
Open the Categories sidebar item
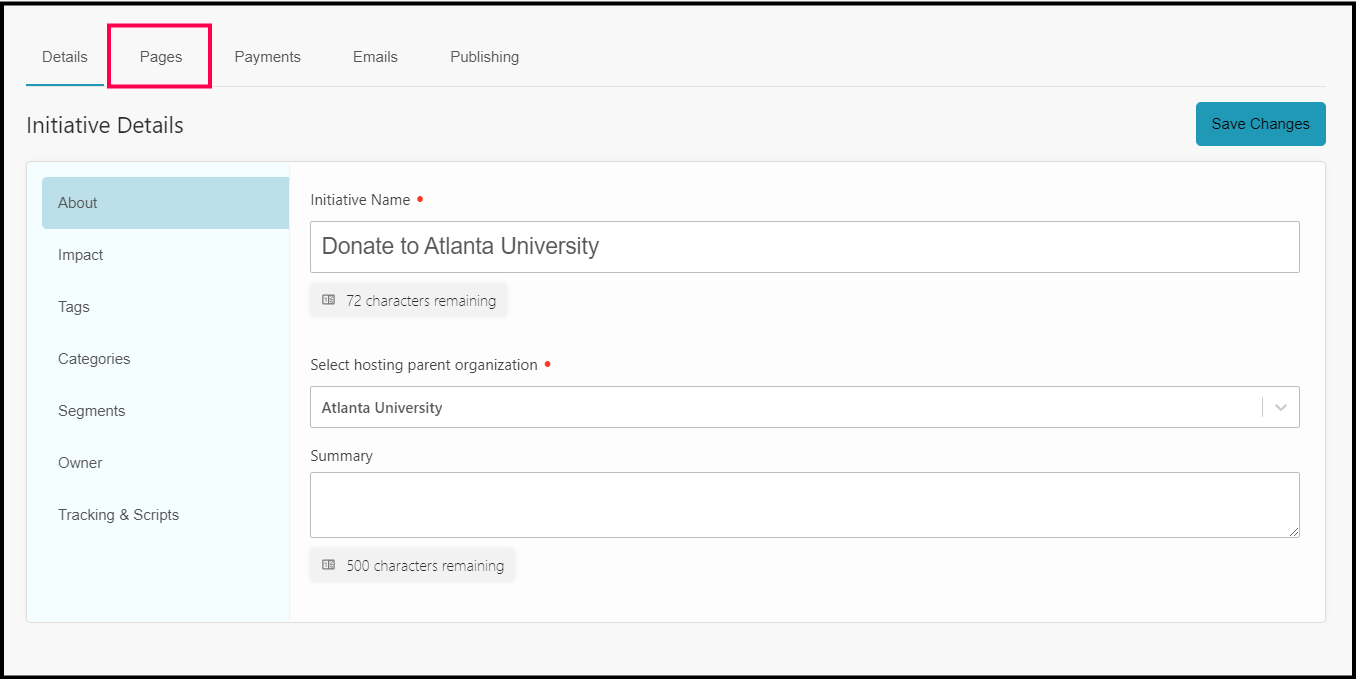[94, 359]
